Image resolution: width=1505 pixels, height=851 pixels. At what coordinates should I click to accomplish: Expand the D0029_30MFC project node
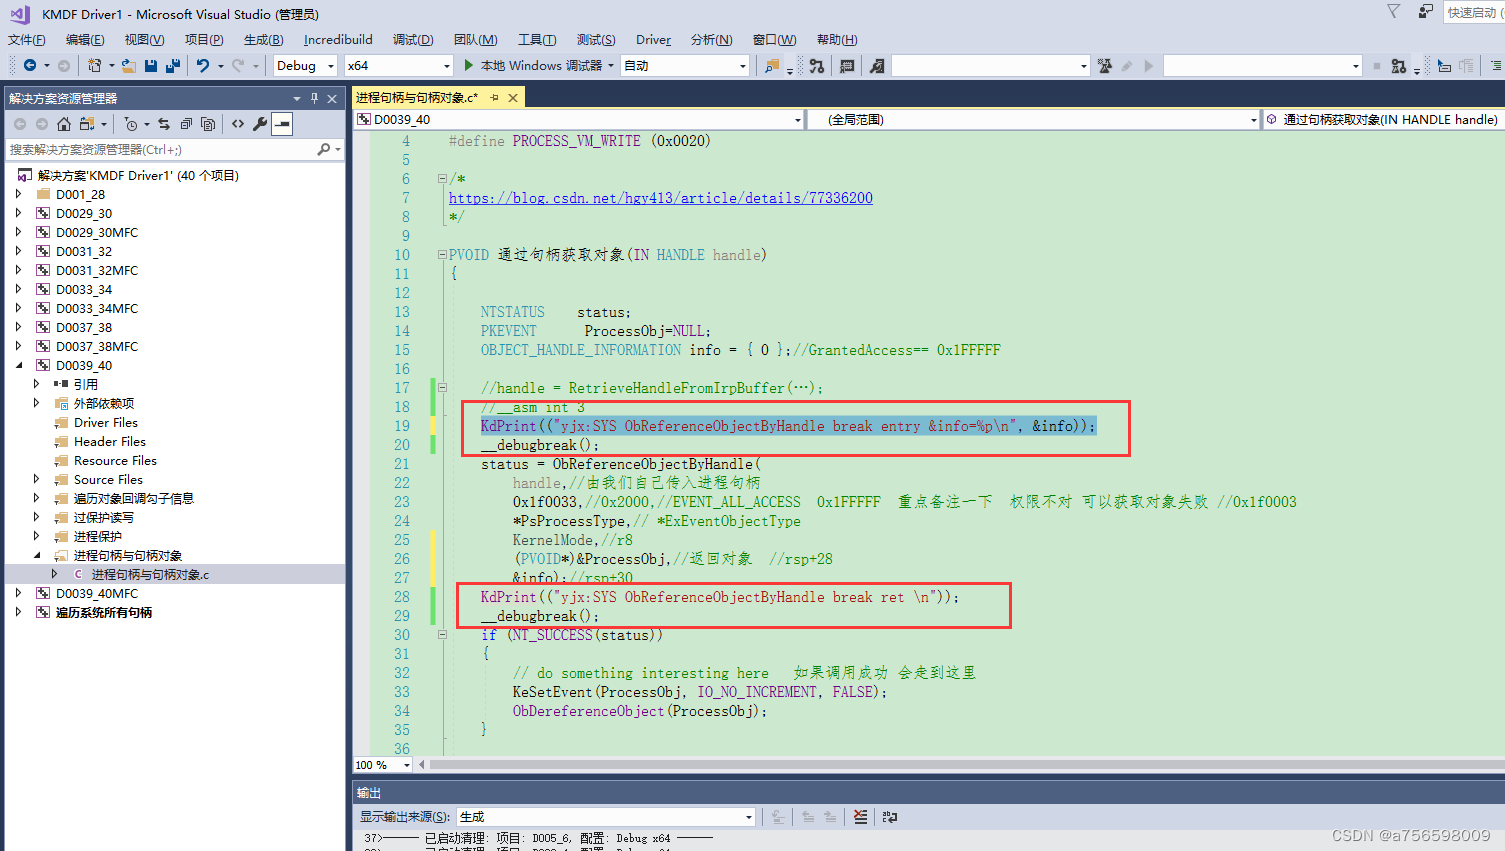coord(19,232)
